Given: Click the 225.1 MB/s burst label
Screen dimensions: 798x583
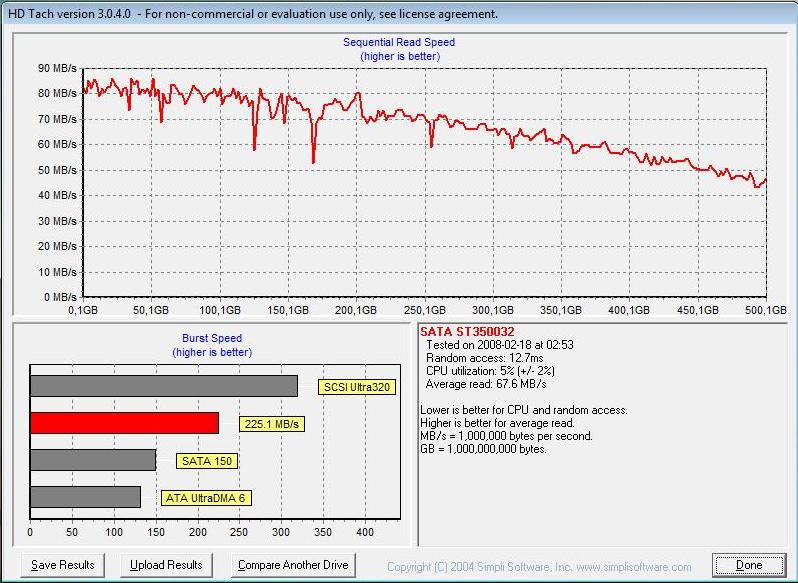Looking at the screenshot, I should [x=272, y=424].
